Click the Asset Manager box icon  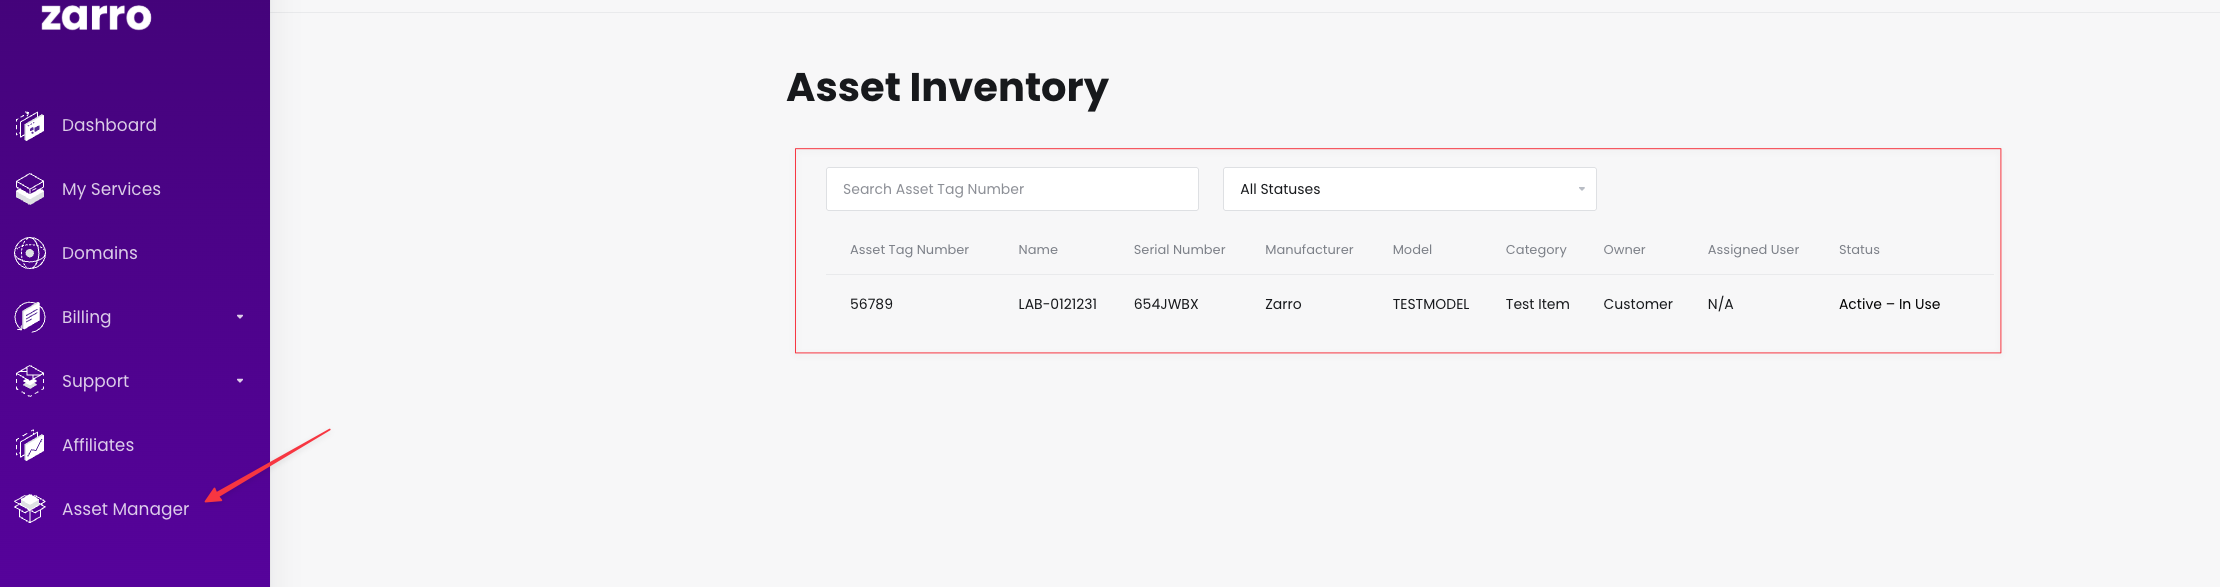pos(30,509)
